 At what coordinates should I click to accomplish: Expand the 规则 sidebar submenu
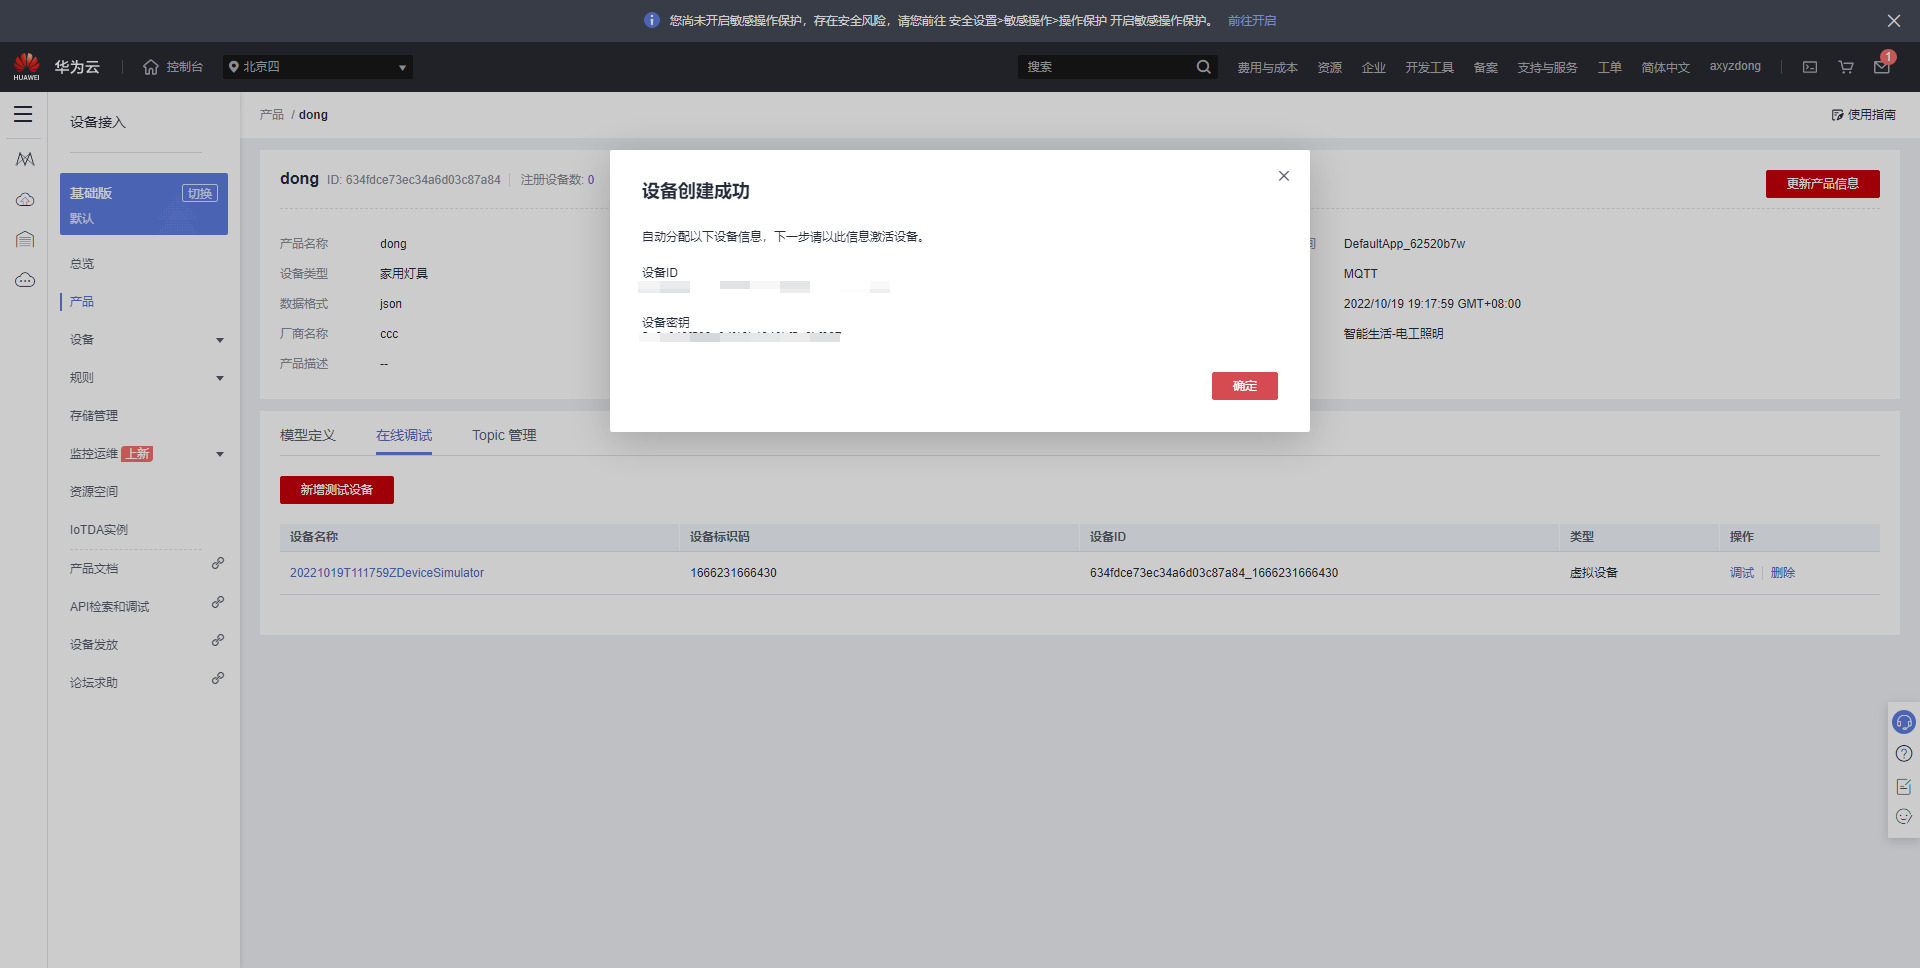pyautogui.click(x=220, y=379)
